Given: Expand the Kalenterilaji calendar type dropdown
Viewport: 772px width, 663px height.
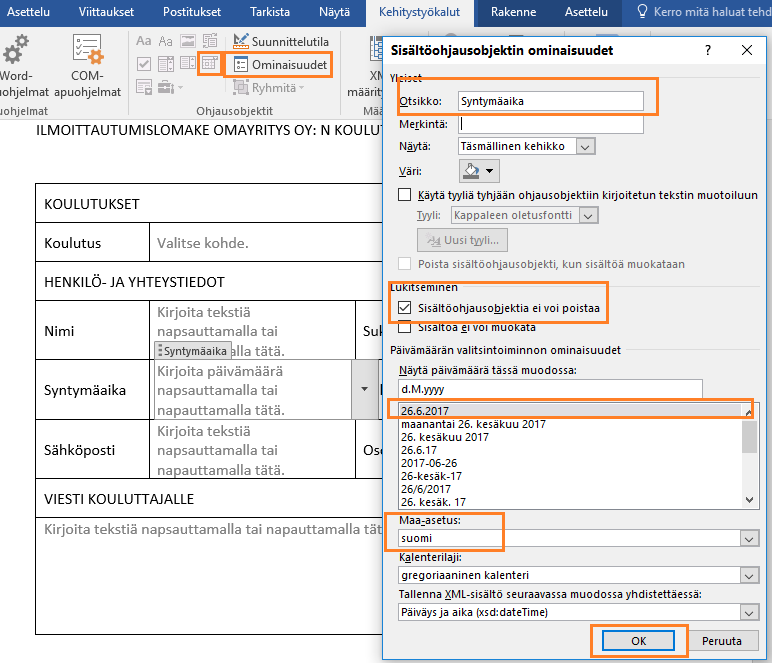Looking at the screenshot, I should [746, 575].
